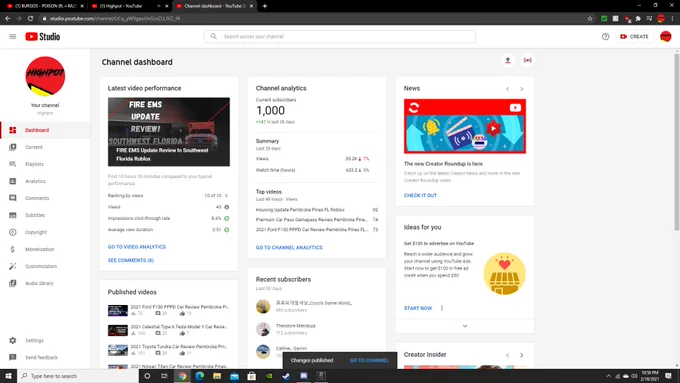Click GO TO CHANNEL in the toast

tap(369, 360)
